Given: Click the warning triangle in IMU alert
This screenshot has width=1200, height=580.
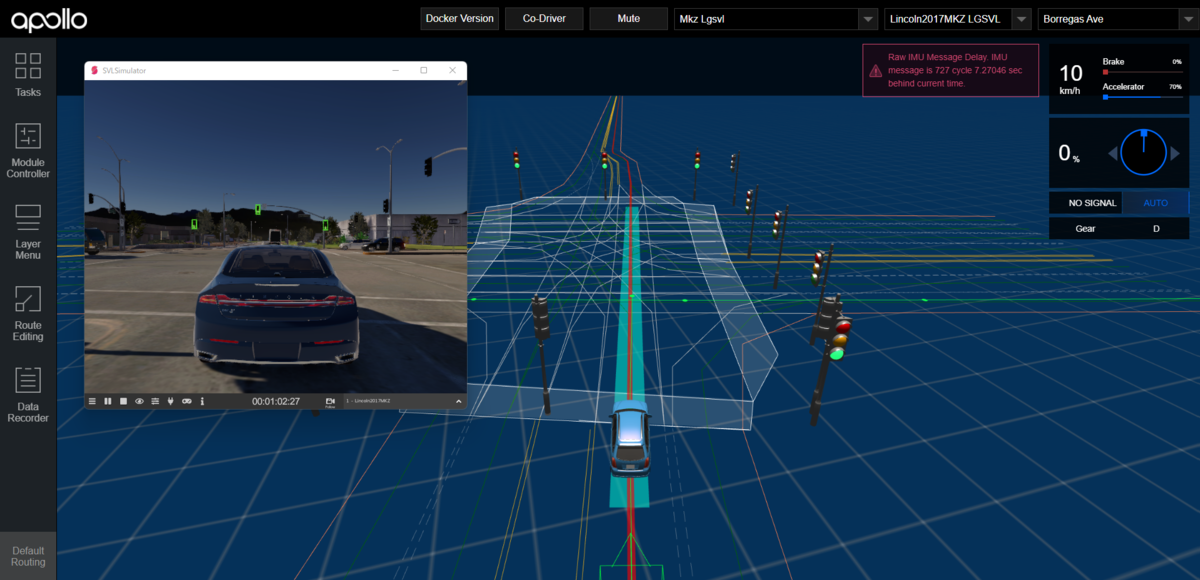Looking at the screenshot, I should point(875,71).
